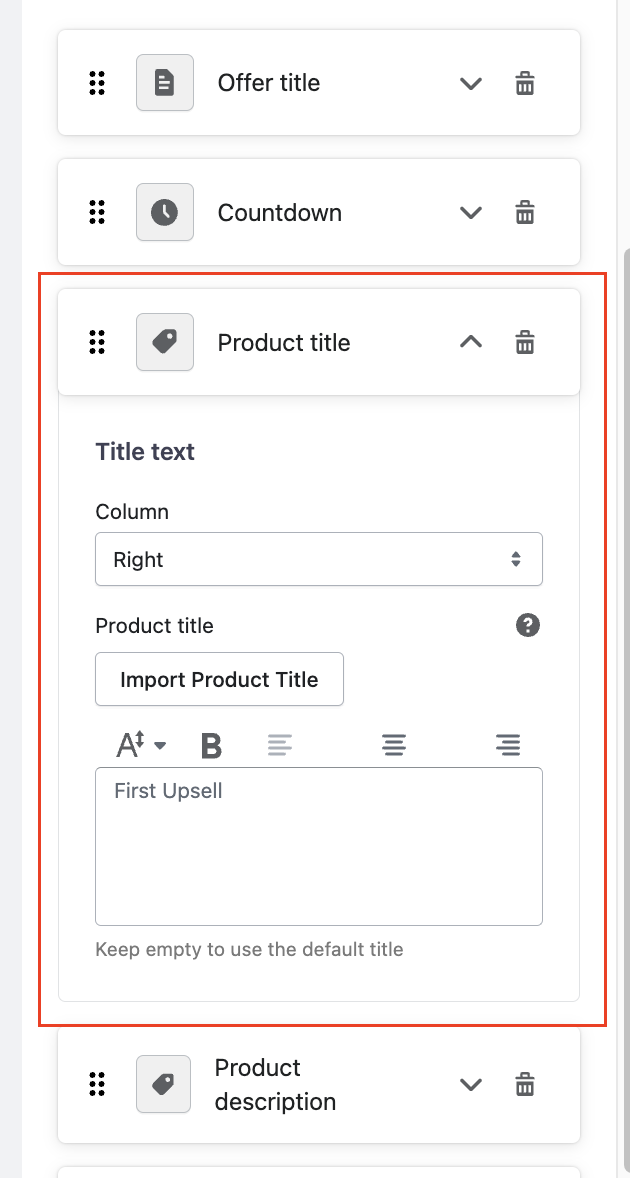Click the Countdown clock icon

click(x=165, y=212)
